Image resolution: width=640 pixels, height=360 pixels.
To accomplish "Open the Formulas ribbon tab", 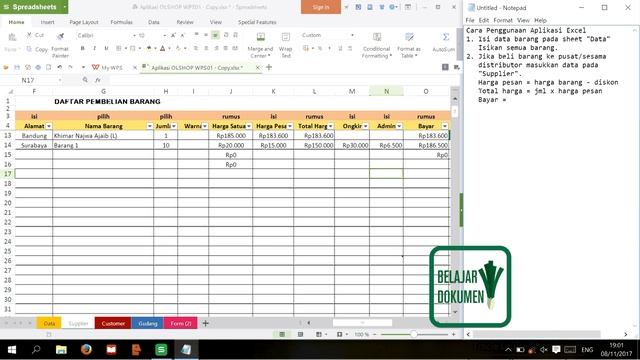I will click(x=122, y=22).
